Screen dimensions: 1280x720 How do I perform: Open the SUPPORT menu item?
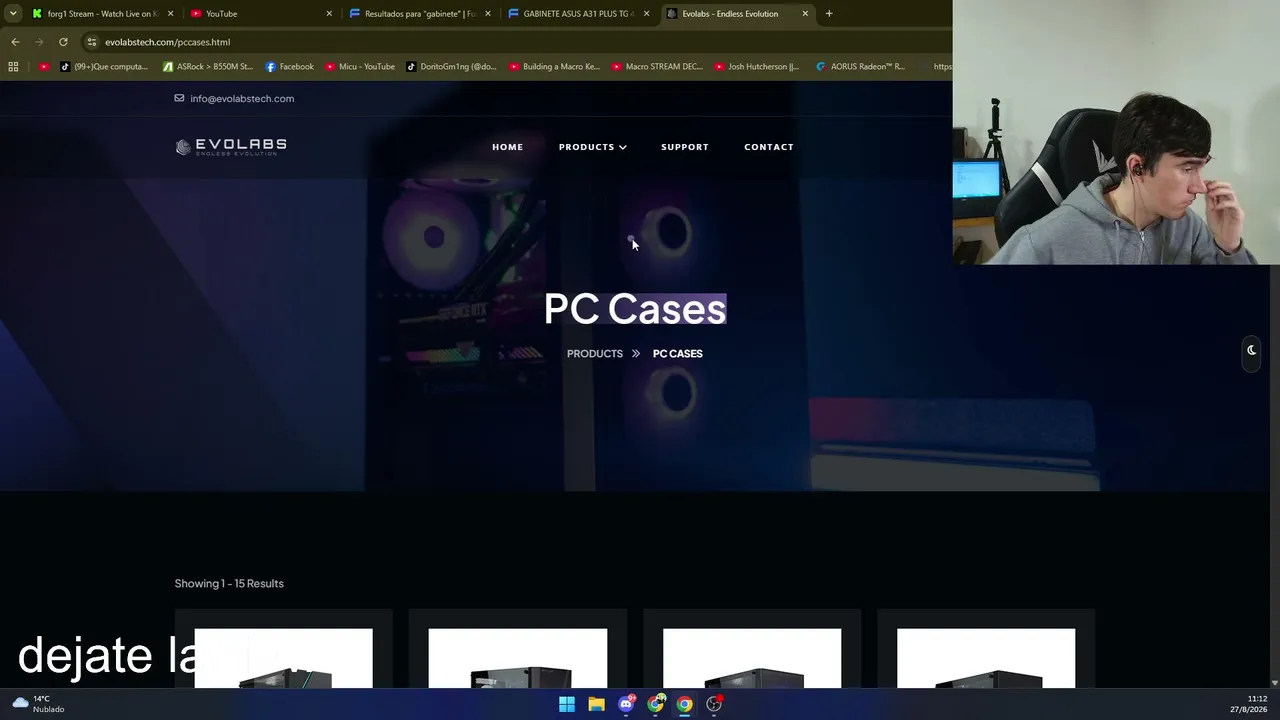pos(685,147)
